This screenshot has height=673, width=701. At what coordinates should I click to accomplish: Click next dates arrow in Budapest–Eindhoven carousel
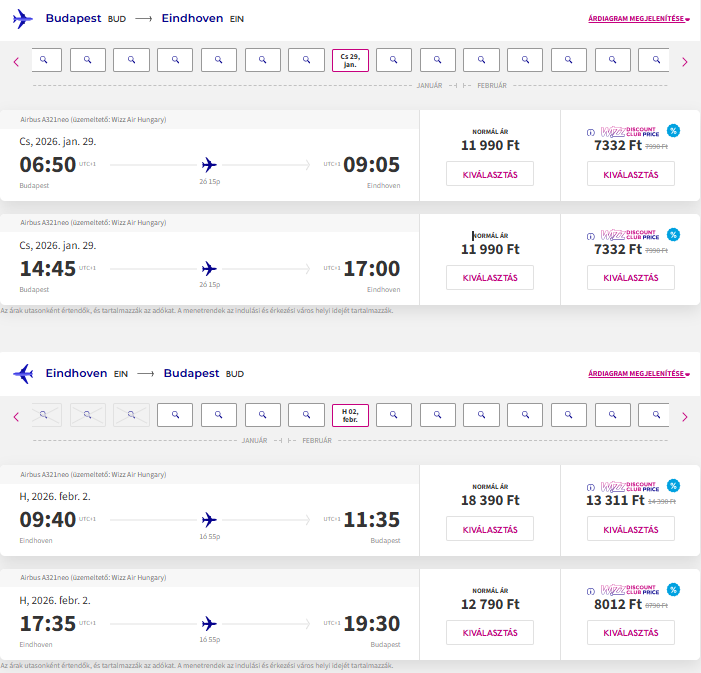[684, 62]
